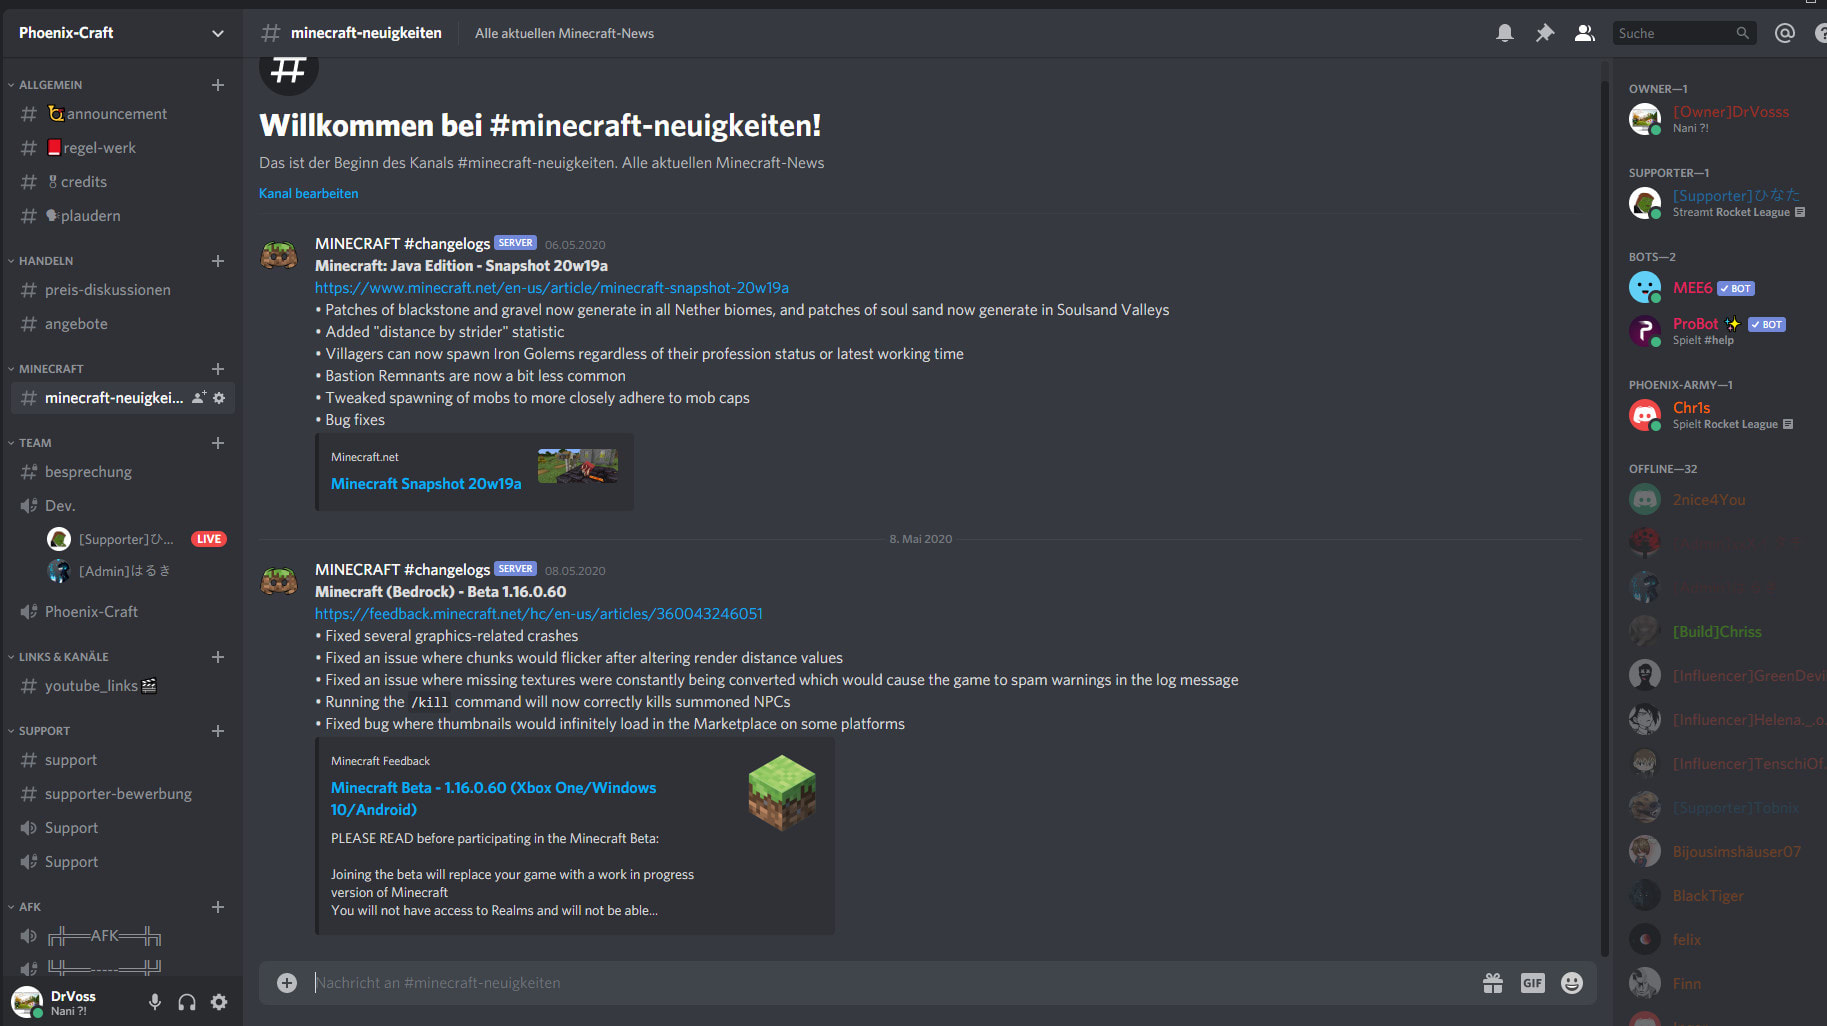The image size is (1827, 1026).
Task: Open the GIF picker
Action: tap(1532, 983)
